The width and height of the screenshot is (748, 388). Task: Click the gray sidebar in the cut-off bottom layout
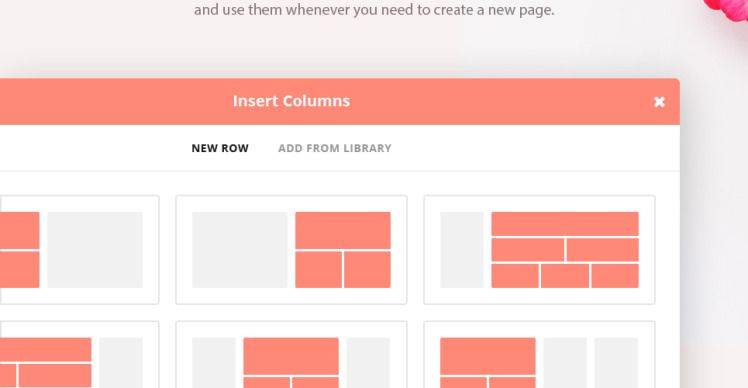click(x=121, y=363)
